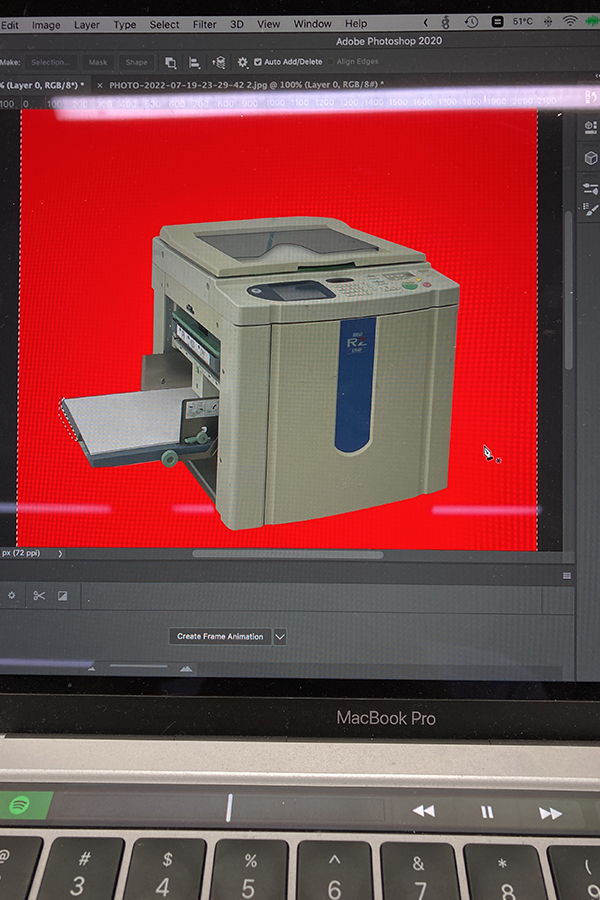The height and width of the screenshot is (900, 600).
Task: Open the Filter menu
Action: (204, 24)
